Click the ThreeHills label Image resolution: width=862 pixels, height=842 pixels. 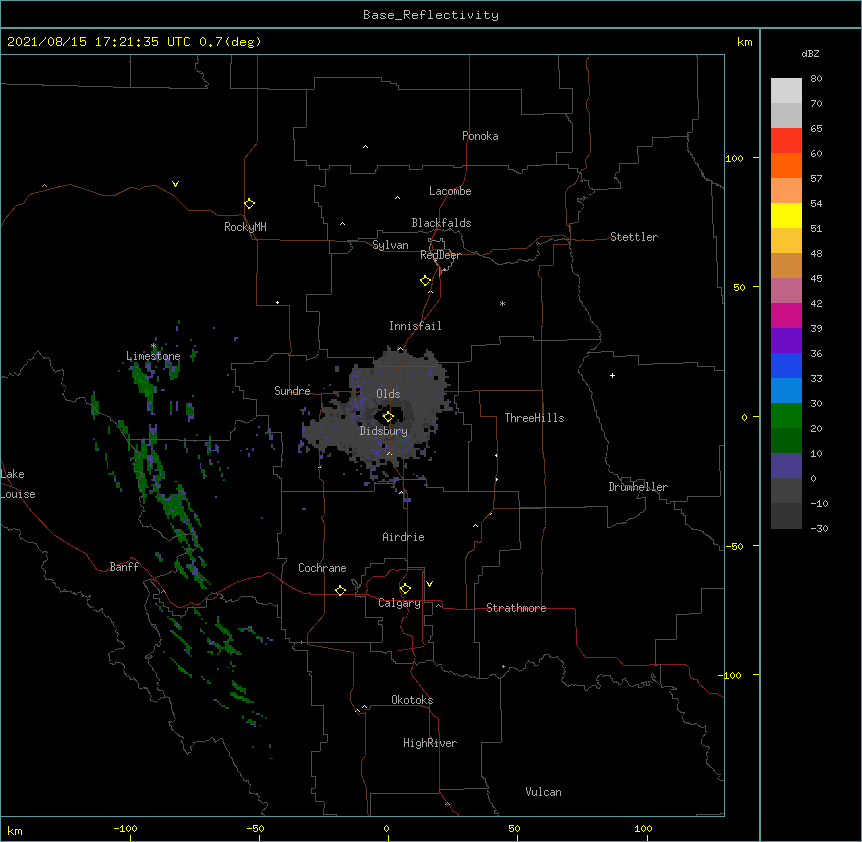[x=534, y=418]
